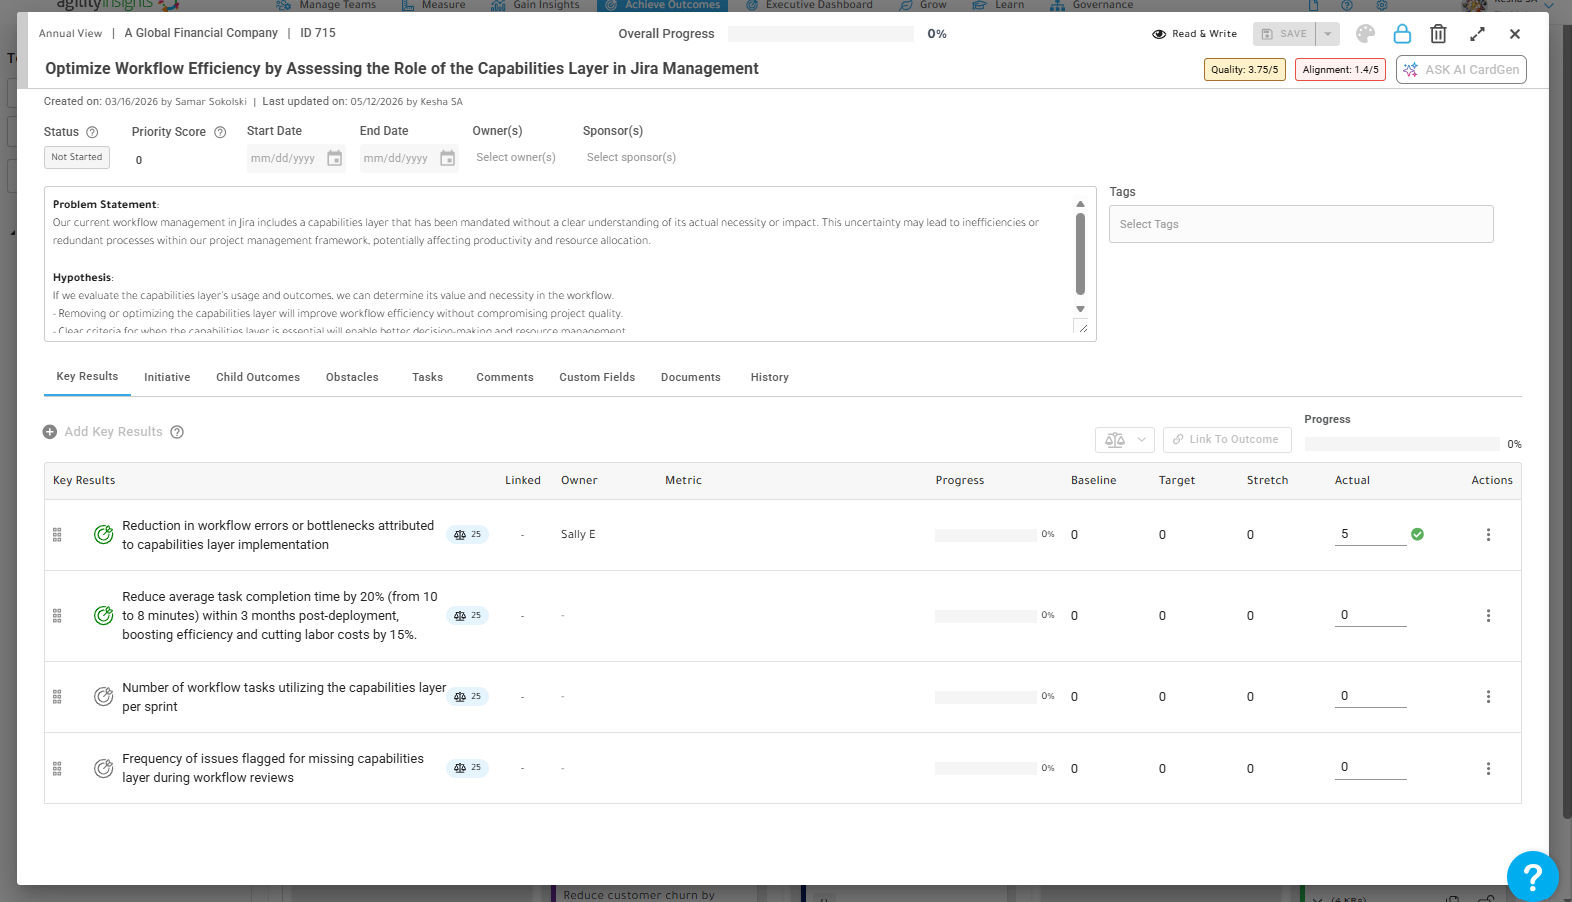Click the ASK AI CardGen button
This screenshot has width=1572, height=902.
pos(1461,70)
